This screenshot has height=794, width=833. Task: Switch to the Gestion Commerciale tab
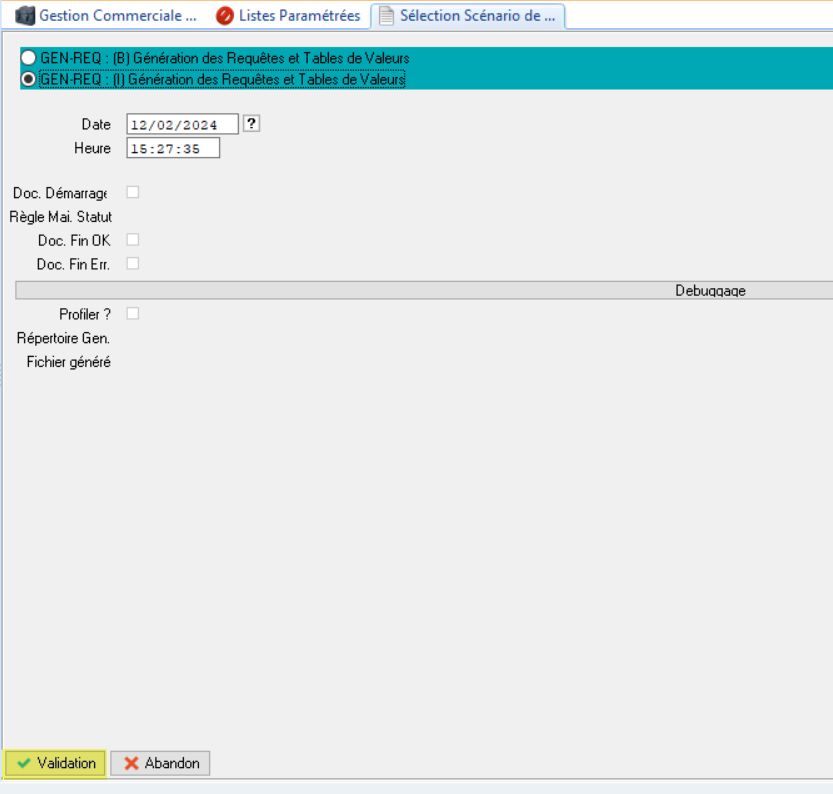[x=117, y=16]
